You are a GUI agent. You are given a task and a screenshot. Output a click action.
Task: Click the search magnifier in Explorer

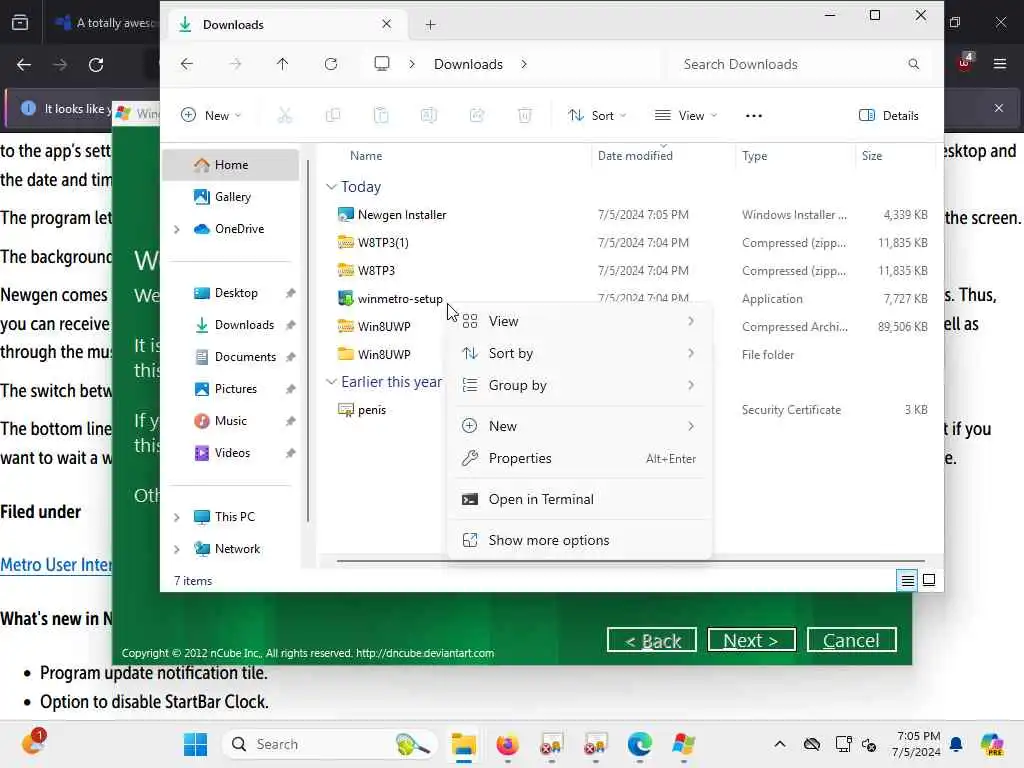click(x=914, y=64)
